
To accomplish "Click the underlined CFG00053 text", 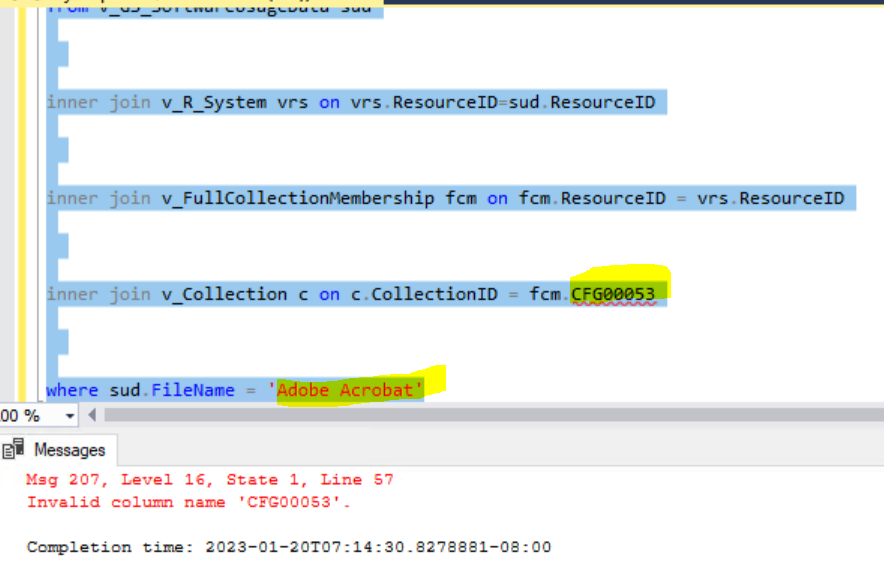I will (613, 294).
